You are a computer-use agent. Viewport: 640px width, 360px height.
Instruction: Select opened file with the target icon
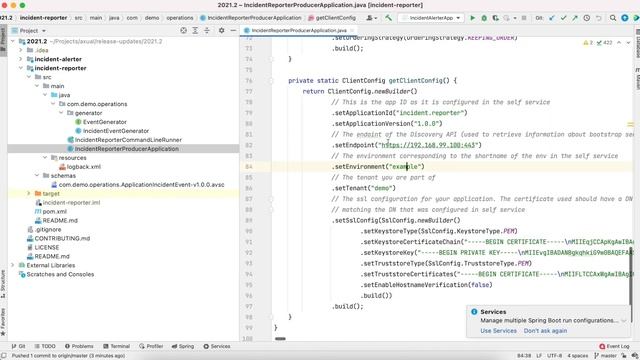click(x=183, y=31)
